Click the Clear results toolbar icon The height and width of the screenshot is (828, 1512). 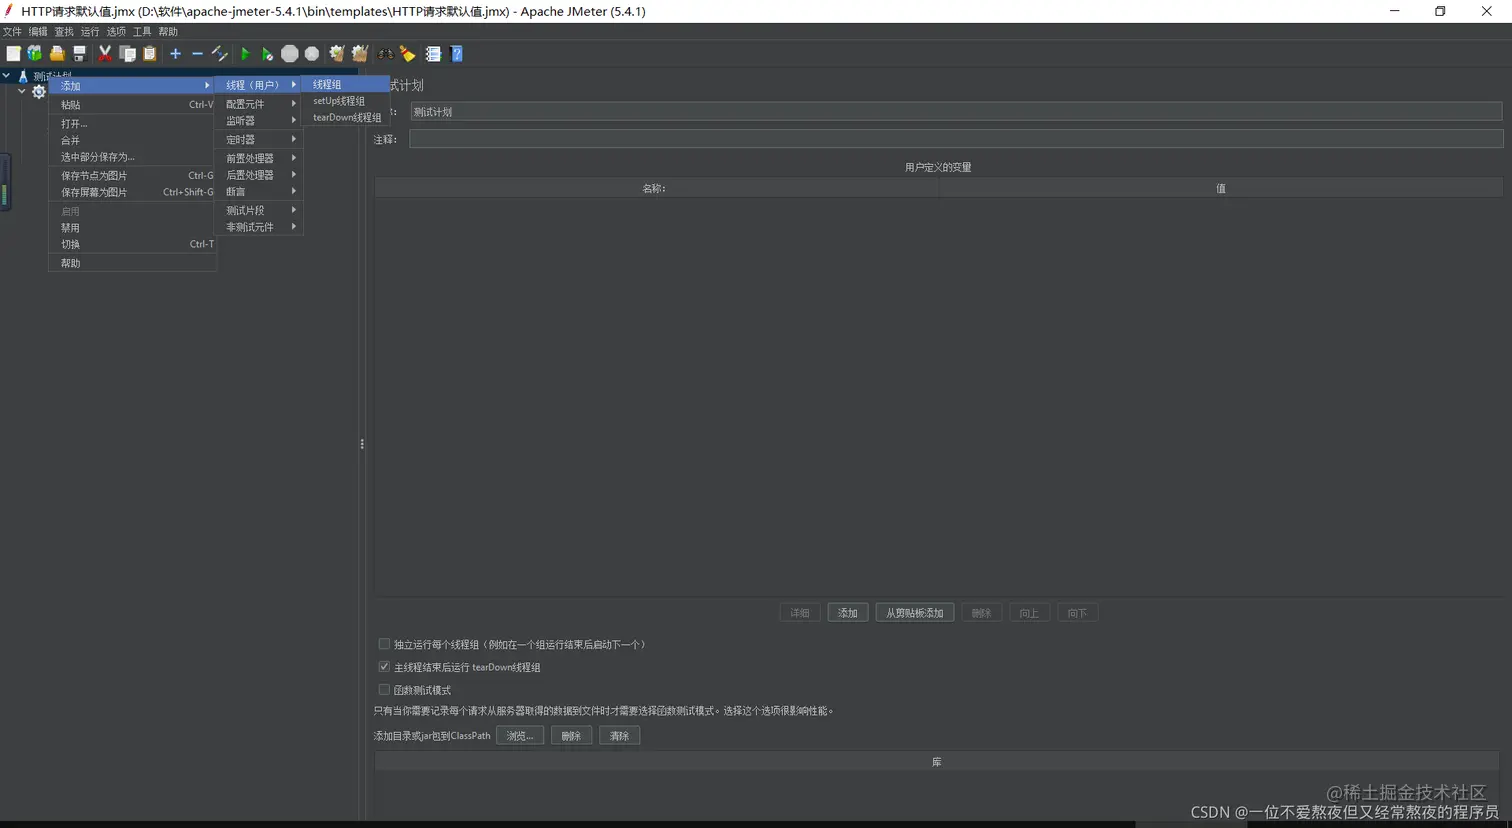click(337, 54)
